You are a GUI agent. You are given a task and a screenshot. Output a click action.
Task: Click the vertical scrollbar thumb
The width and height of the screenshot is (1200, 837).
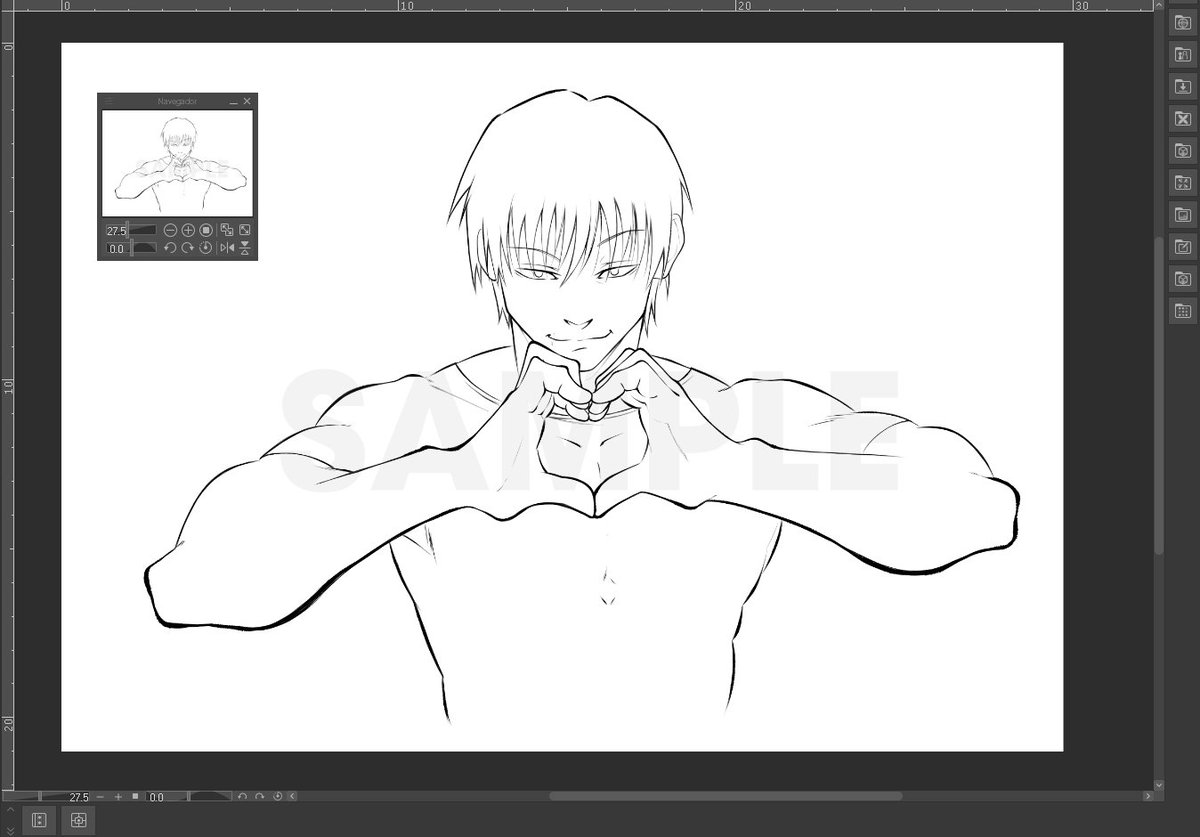click(1159, 396)
